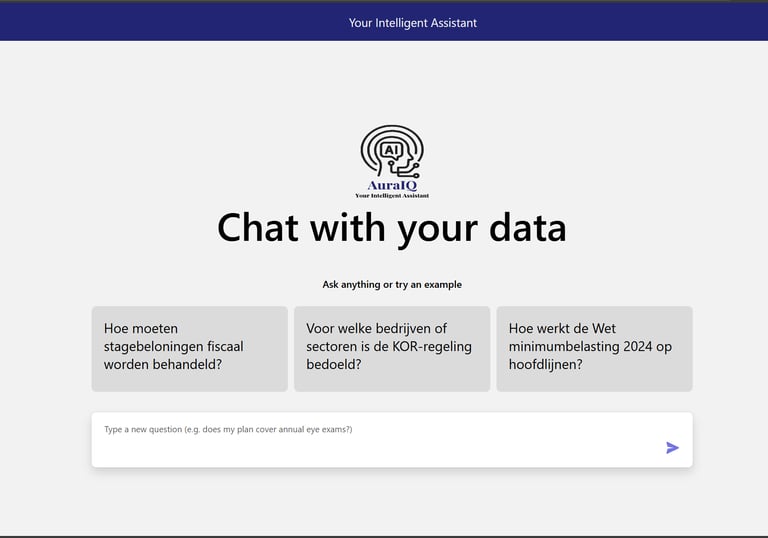Image resolution: width=768 pixels, height=538 pixels.
Task: Click the AuraIQ brain logo graphic
Action: point(392,152)
